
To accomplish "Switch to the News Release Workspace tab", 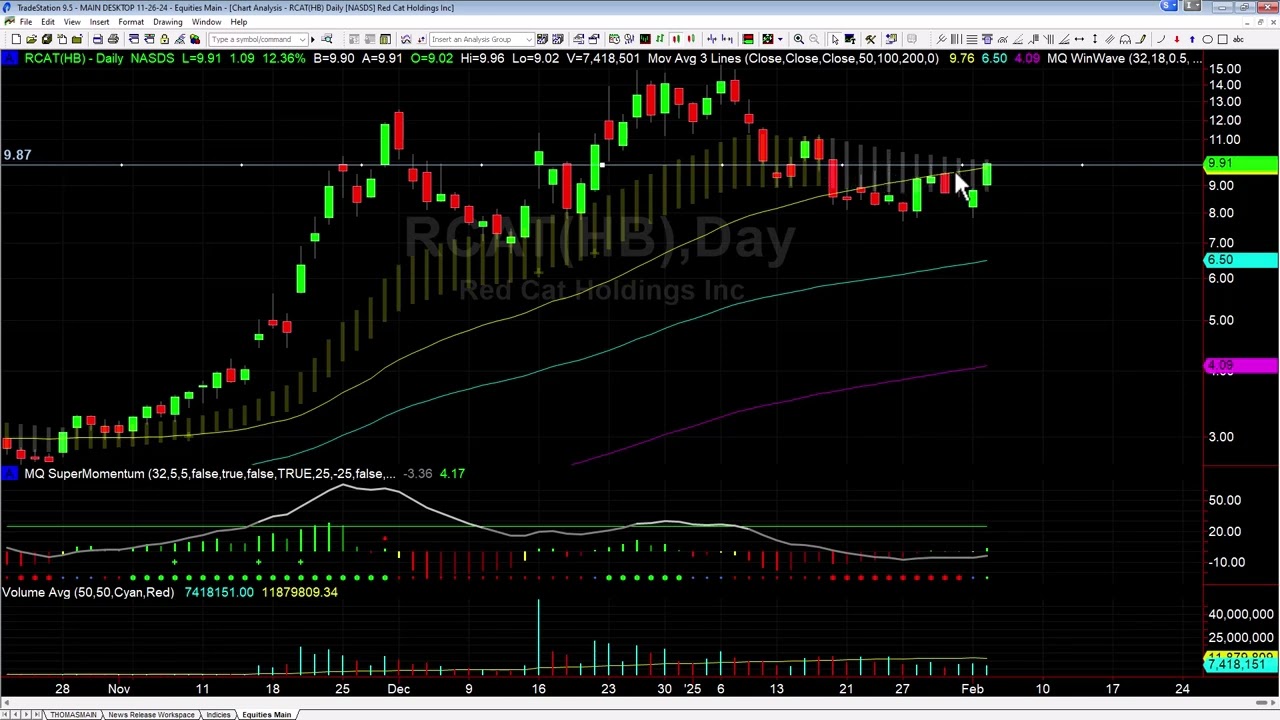I will (151, 714).
